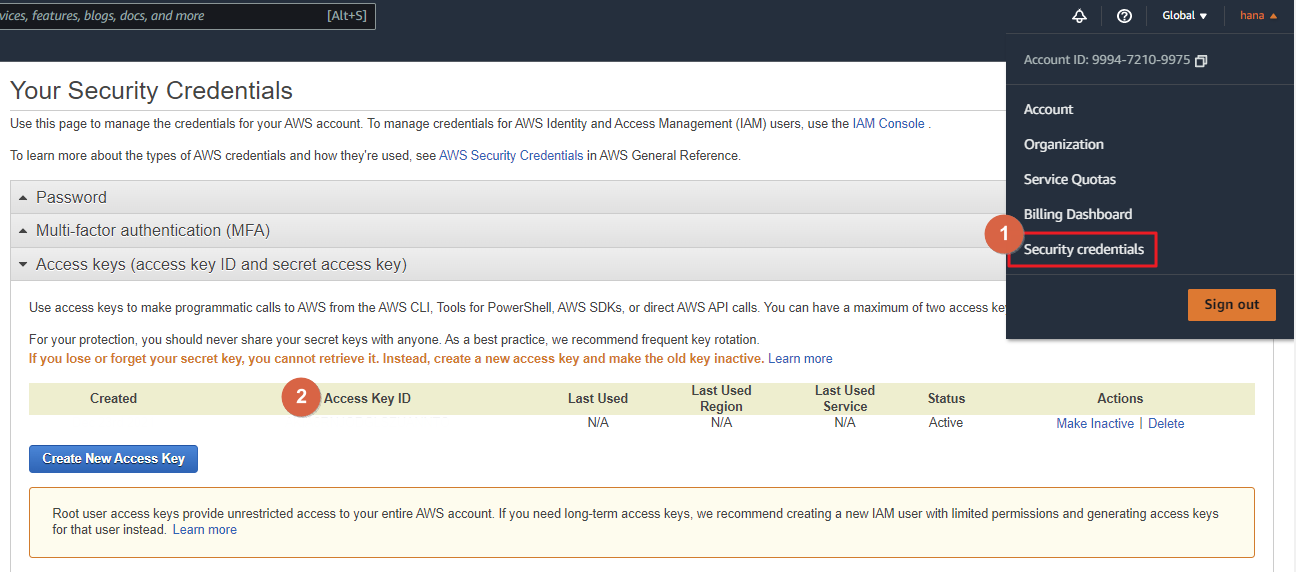Image resolution: width=1296 pixels, height=572 pixels.
Task: Click the Last Used Service column header
Action: point(845,398)
